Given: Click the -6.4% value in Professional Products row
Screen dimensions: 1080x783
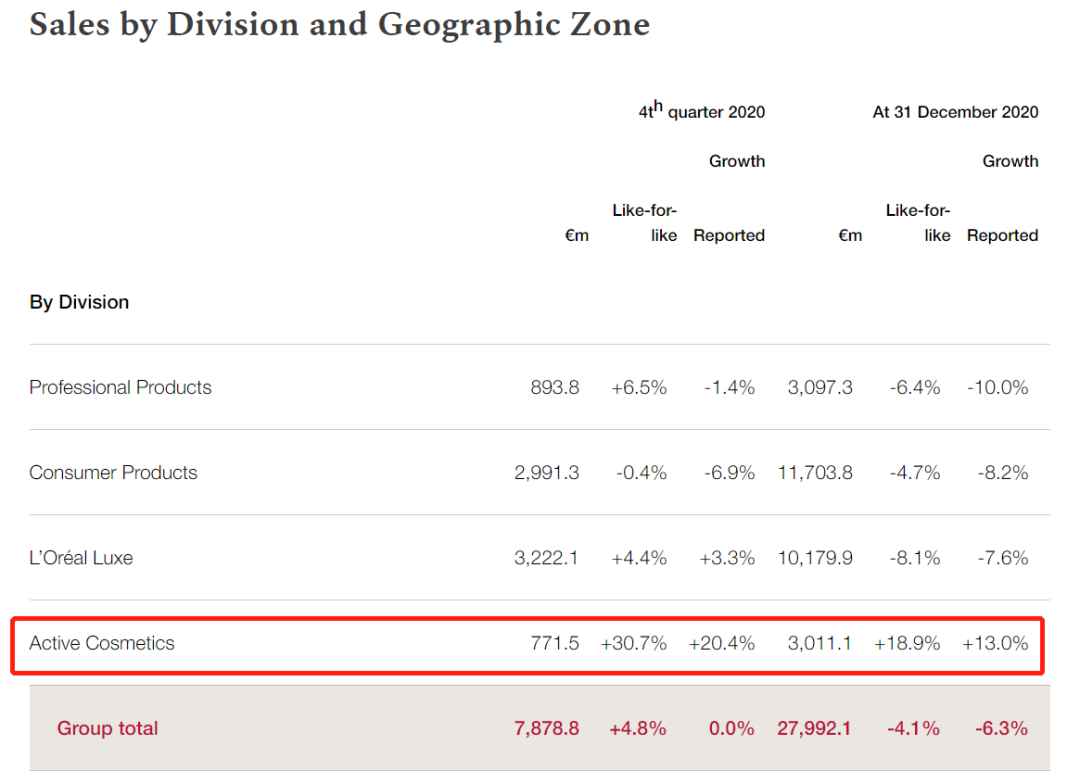Looking at the screenshot, I should point(915,388).
